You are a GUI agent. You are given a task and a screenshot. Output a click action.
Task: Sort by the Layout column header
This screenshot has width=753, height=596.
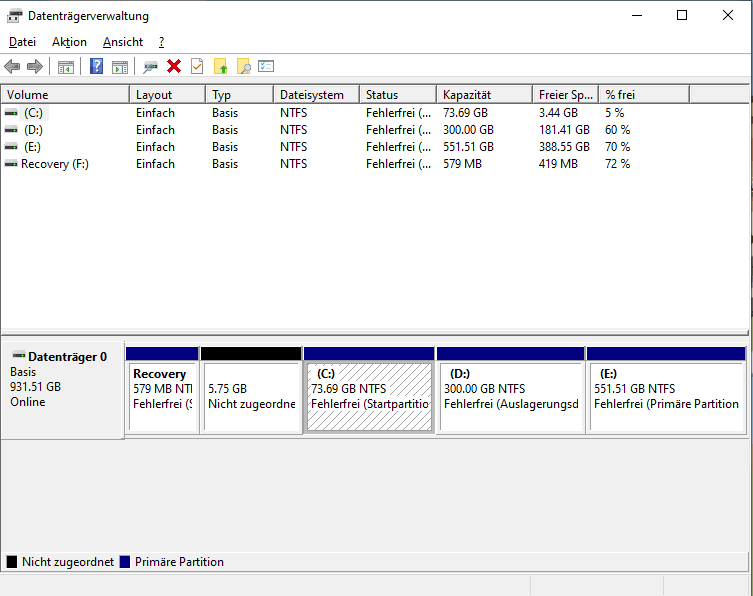tap(168, 95)
